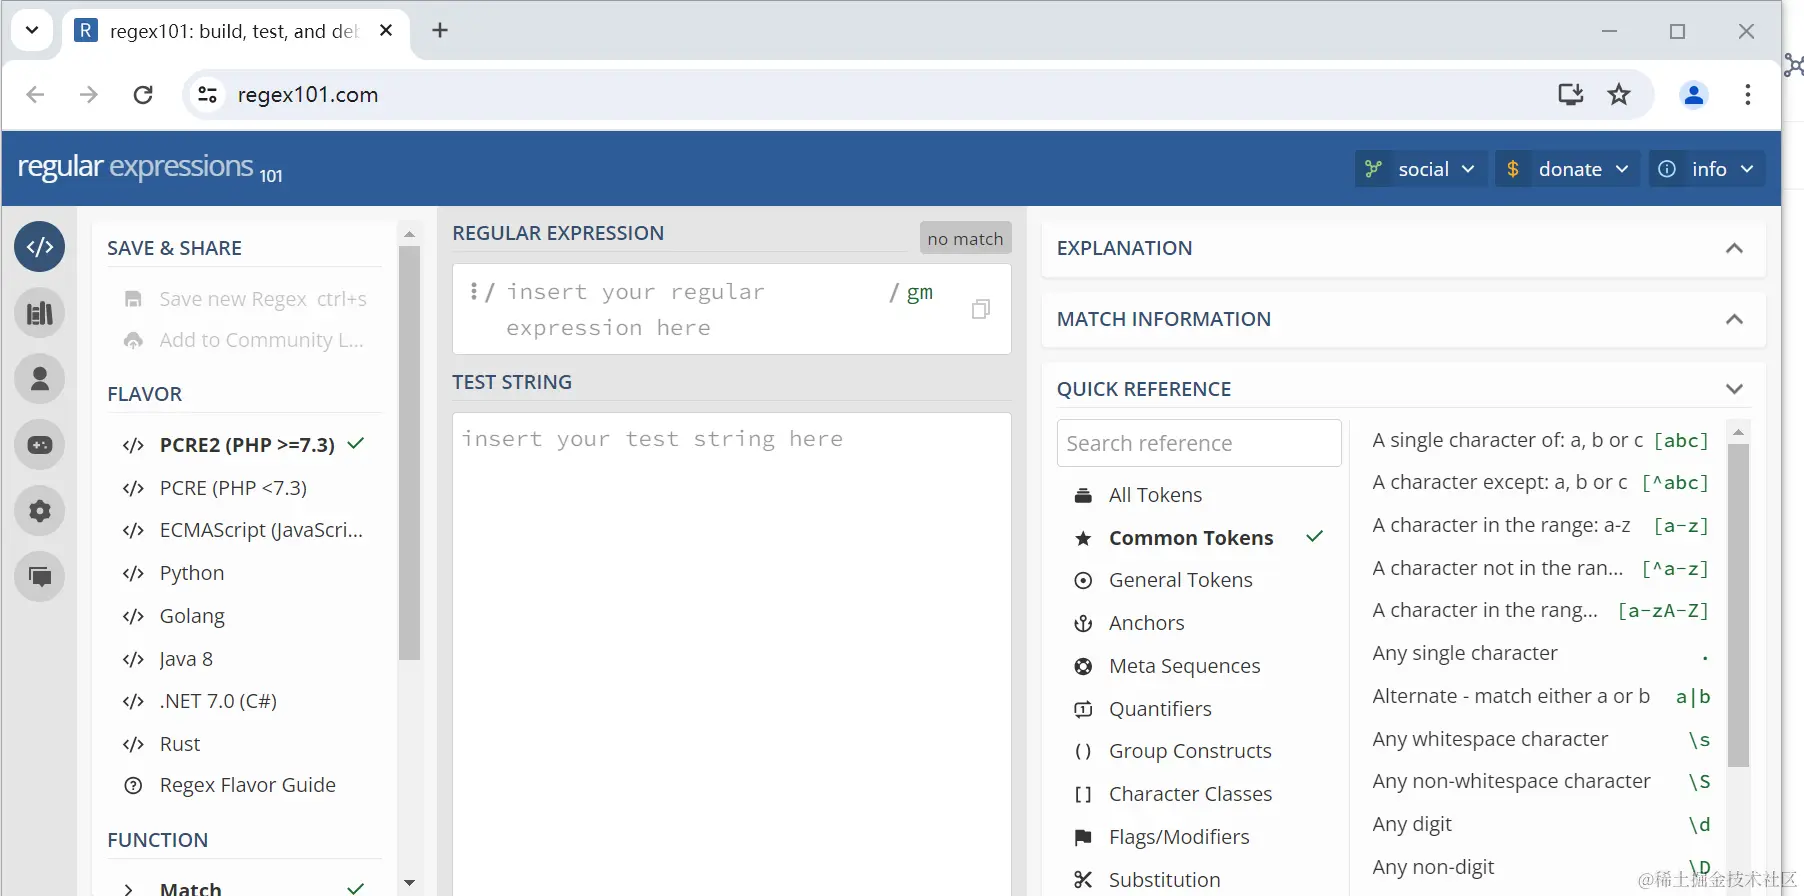Open the tab search dropdown arrow
The height and width of the screenshot is (896, 1804).
tap(32, 30)
